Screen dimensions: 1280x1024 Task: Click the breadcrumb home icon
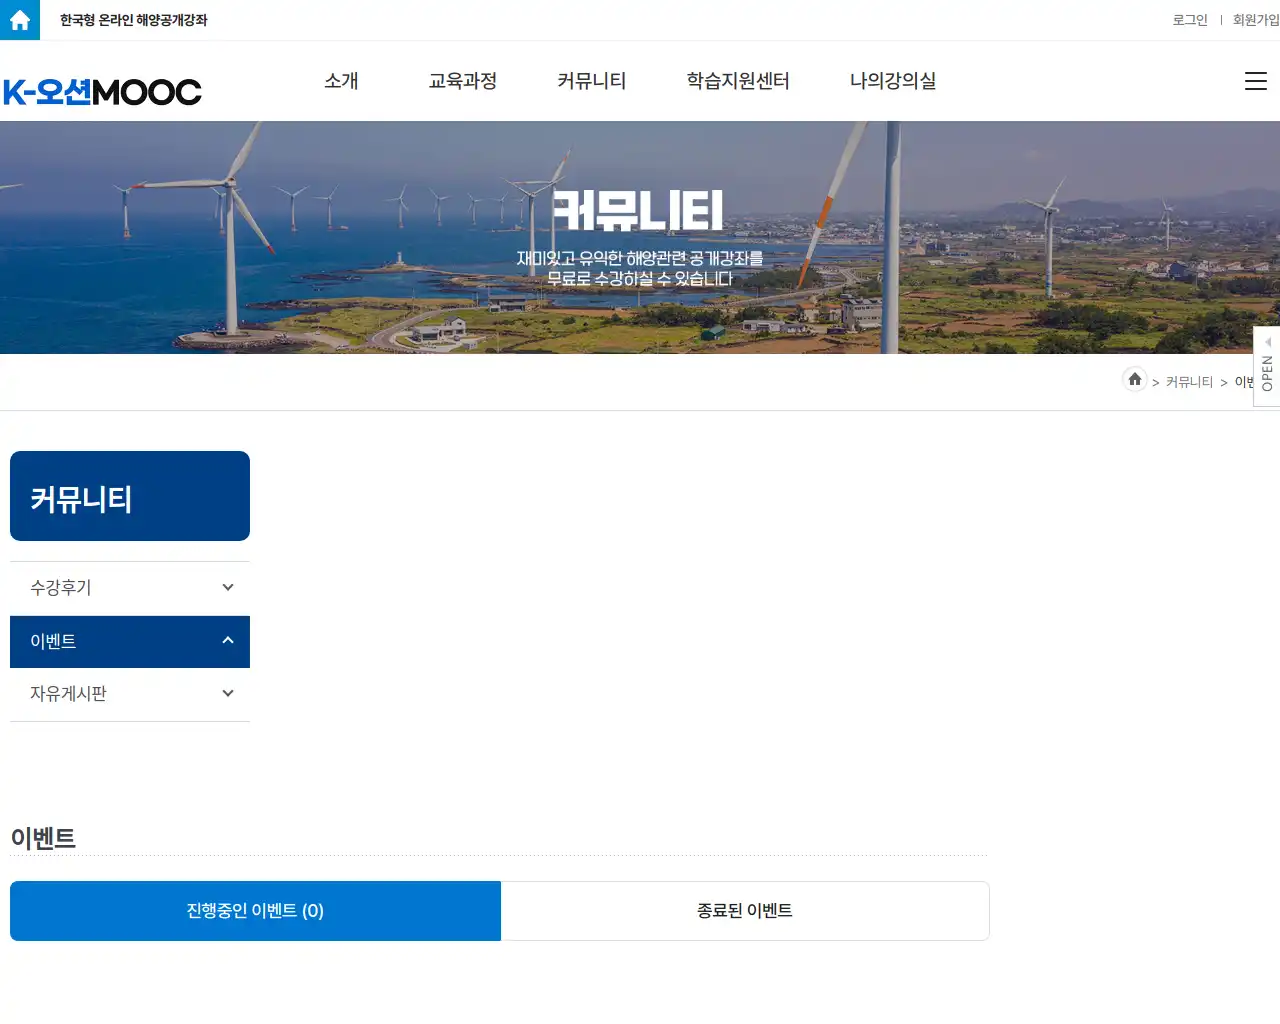(x=1134, y=380)
